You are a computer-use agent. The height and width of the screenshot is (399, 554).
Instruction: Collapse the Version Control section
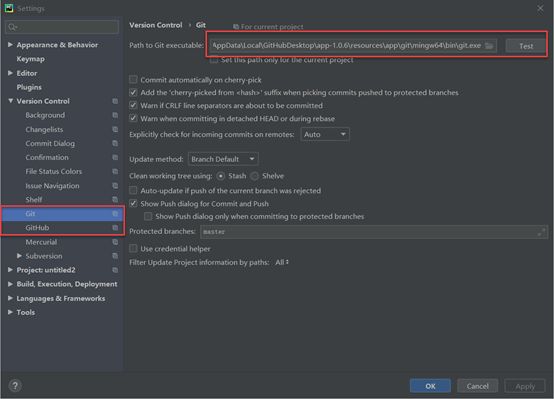[10, 101]
